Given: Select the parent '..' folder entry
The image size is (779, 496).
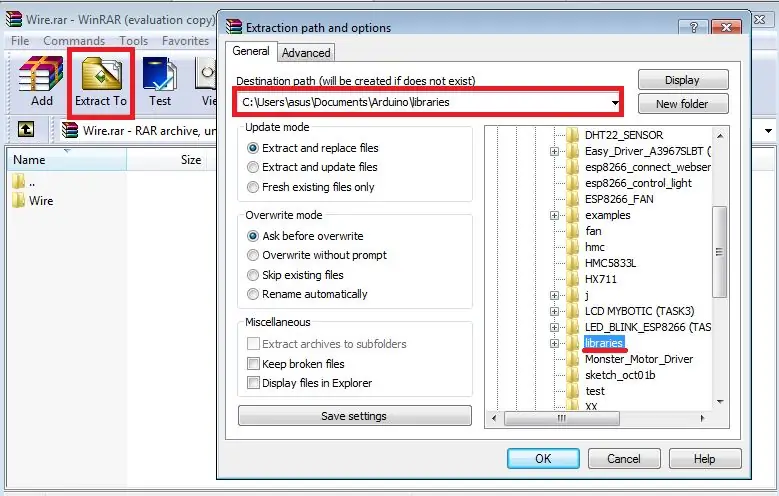Looking at the screenshot, I should 24,182.
